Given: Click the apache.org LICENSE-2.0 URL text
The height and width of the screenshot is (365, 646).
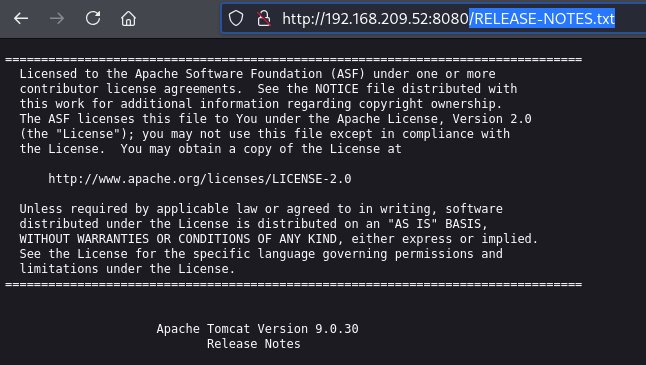Looking at the screenshot, I should (200, 179).
